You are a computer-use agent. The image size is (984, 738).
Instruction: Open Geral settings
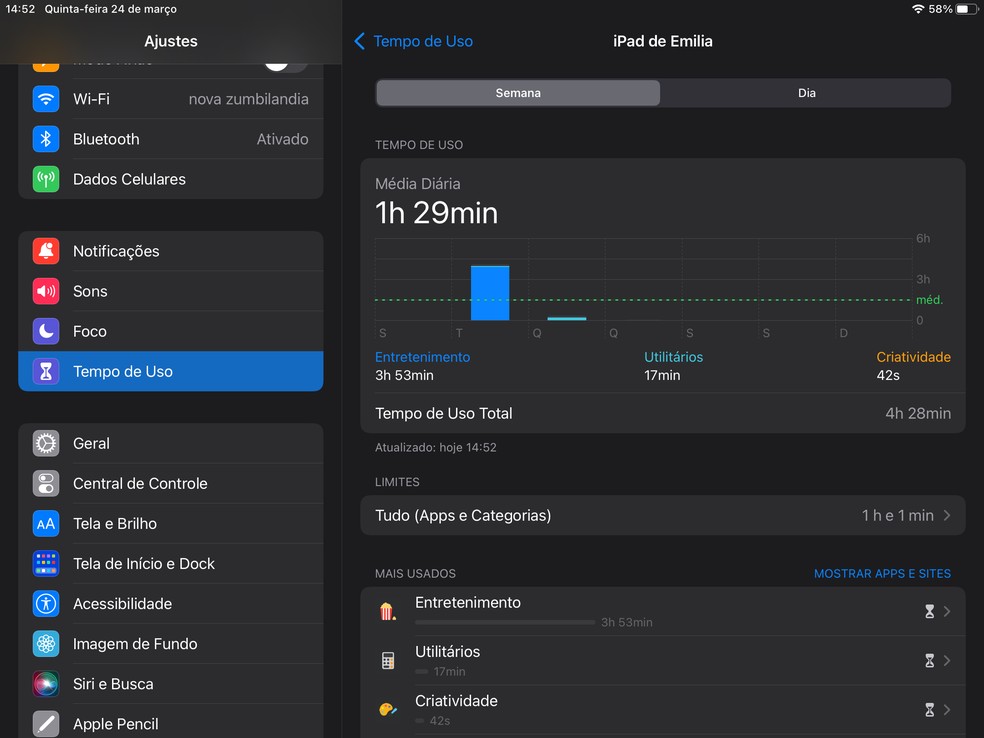point(171,444)
